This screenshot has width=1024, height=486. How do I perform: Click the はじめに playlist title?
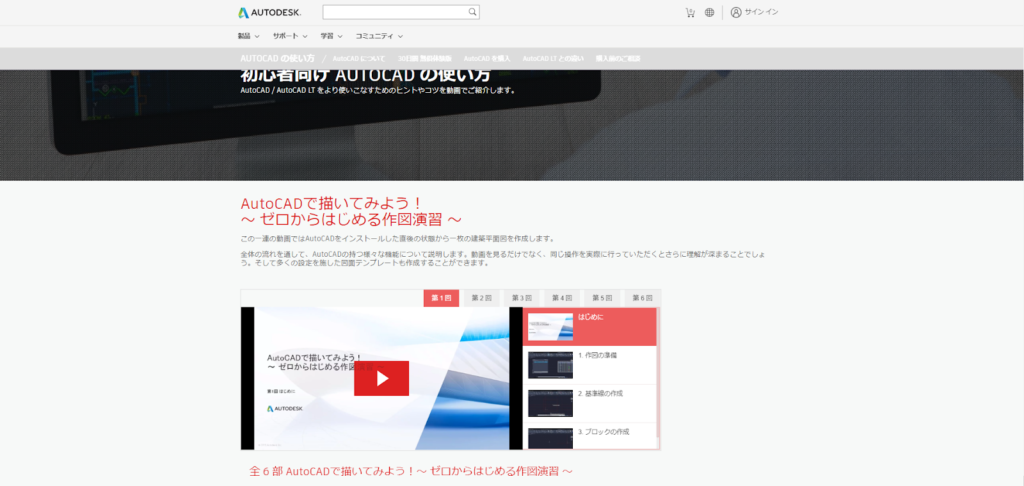(x=590, y=317)
